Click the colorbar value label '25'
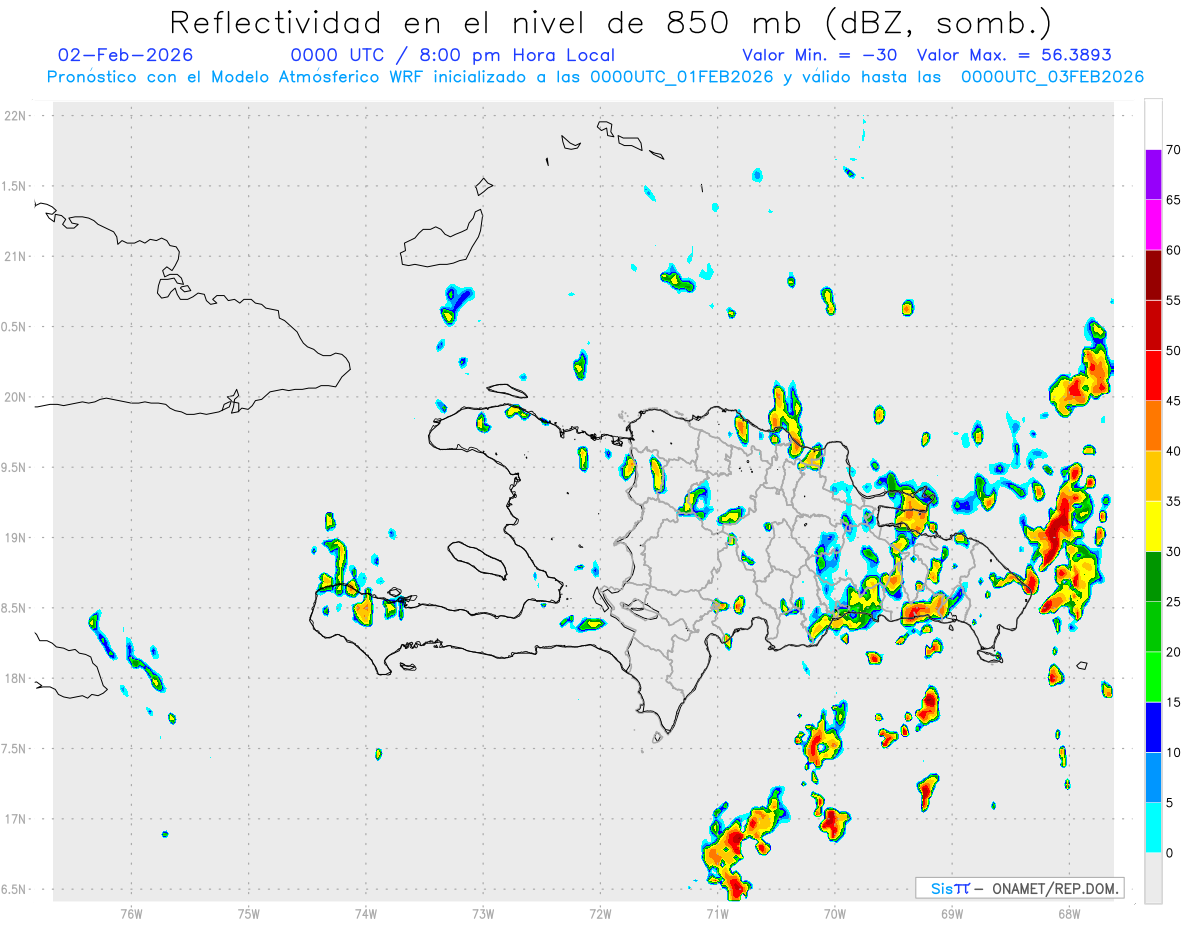The height and width of the screenshot is (927, 1200). (x=1174, y=602)
